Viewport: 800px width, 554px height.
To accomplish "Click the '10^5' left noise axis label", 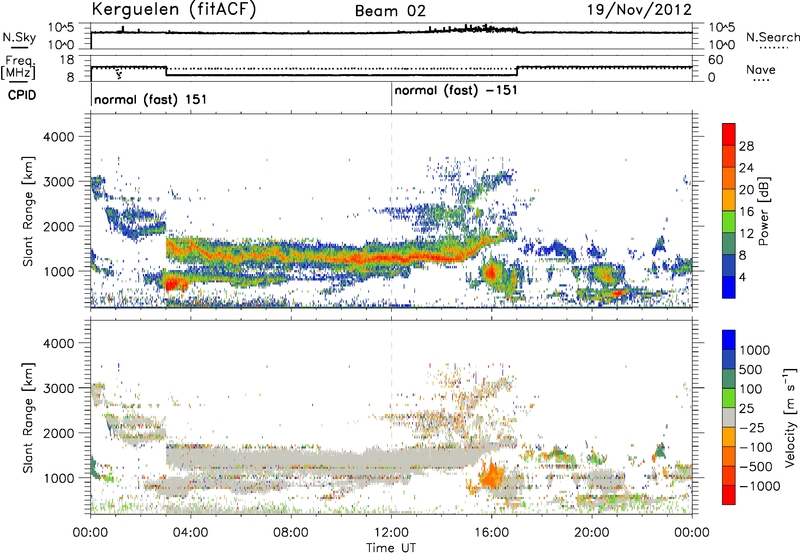I will pos(61,27).
